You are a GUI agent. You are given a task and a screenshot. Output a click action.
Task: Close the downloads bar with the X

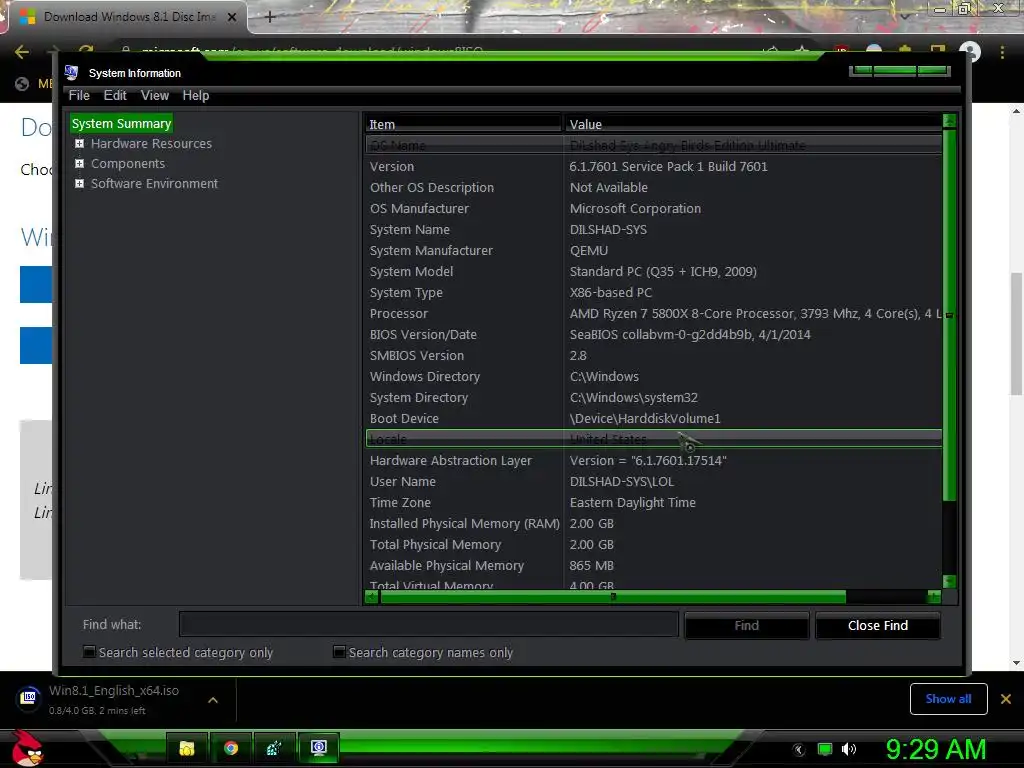(x=1006, y=699)
